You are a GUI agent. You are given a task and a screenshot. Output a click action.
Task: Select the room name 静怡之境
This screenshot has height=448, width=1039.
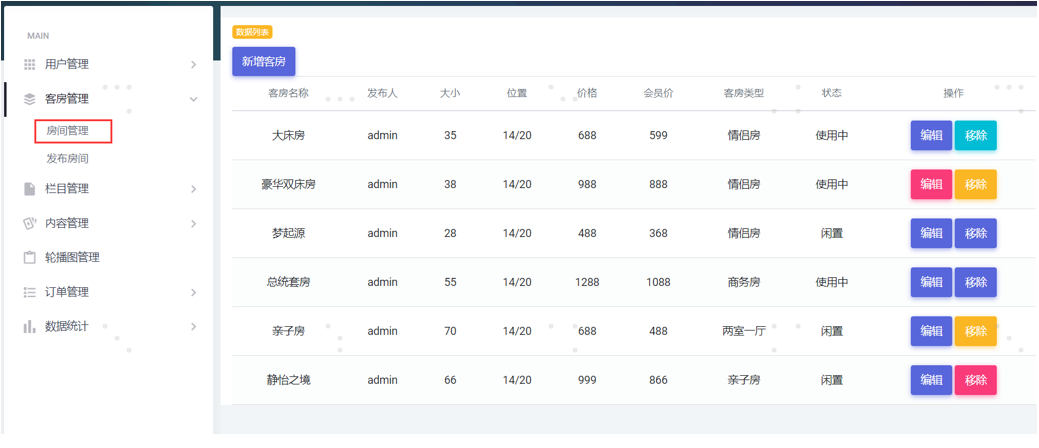(x=288, y=380)
